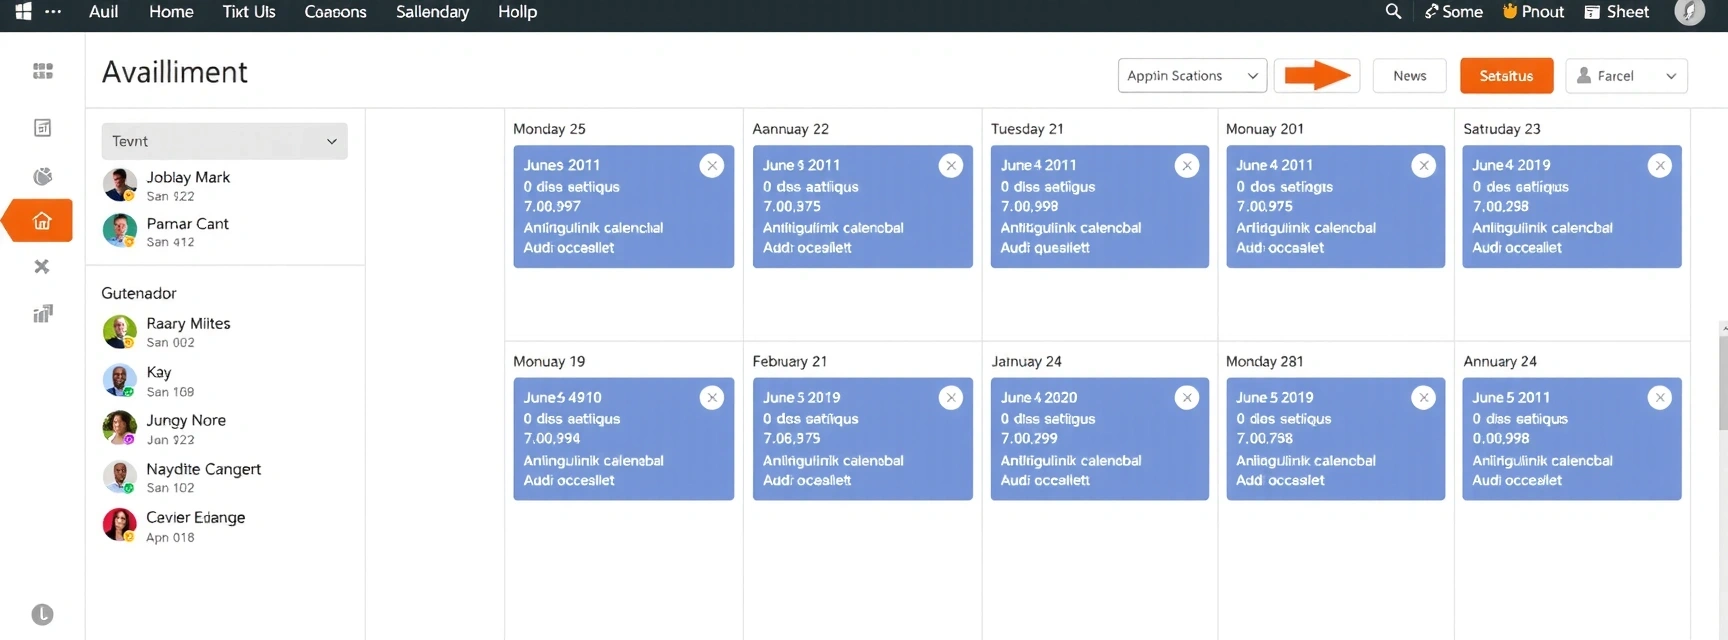Open the Tevnt dropdown filter

224,141
